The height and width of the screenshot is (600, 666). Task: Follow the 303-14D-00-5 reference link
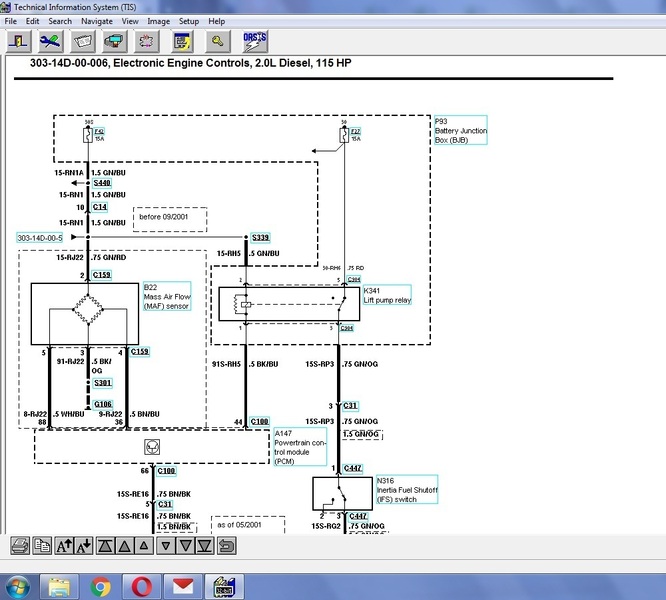tap(40, 238)
